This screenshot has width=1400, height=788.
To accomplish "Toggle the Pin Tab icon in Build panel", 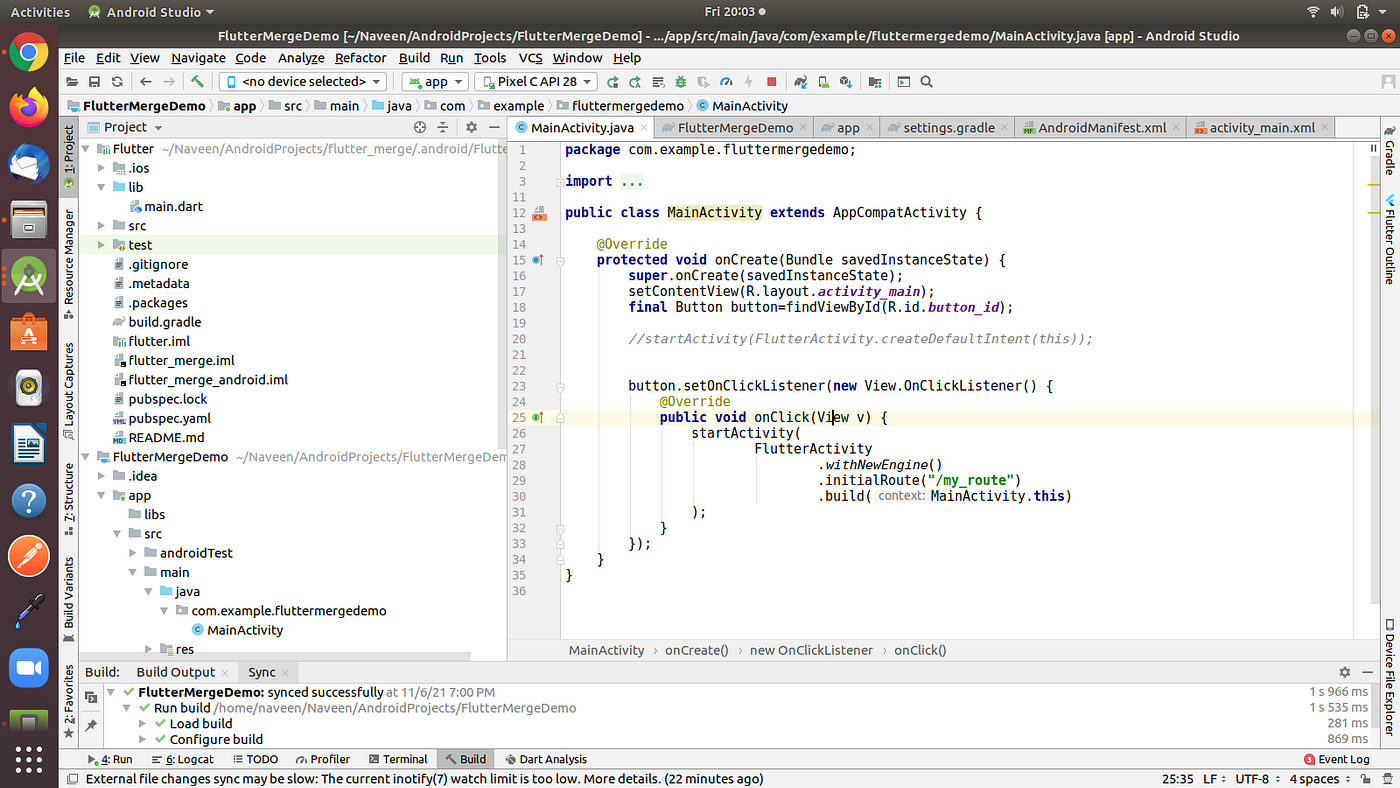I will (x=91, y=724).
